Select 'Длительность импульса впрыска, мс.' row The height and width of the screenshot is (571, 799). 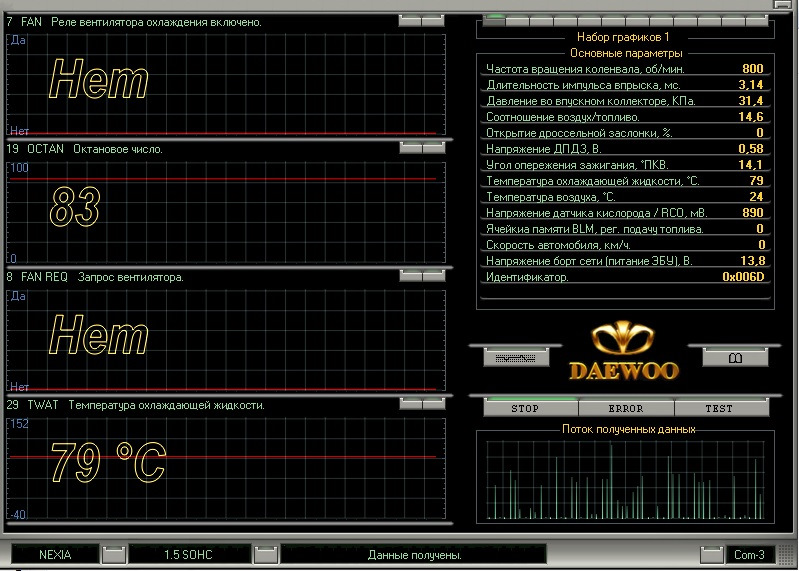[x=625, y=85]
